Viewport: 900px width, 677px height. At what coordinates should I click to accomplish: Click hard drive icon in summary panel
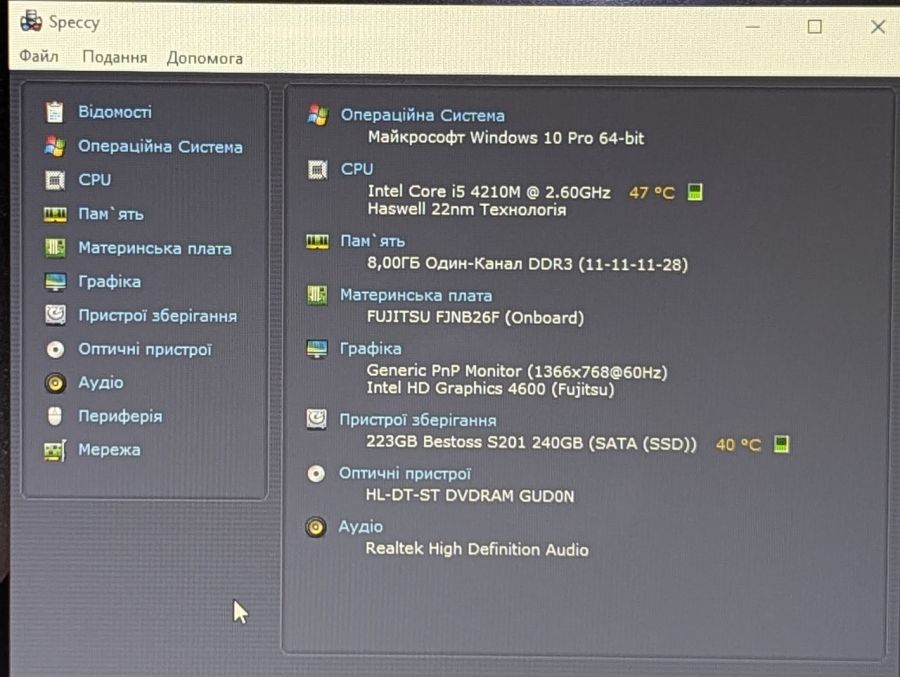[x=316, y=420]
